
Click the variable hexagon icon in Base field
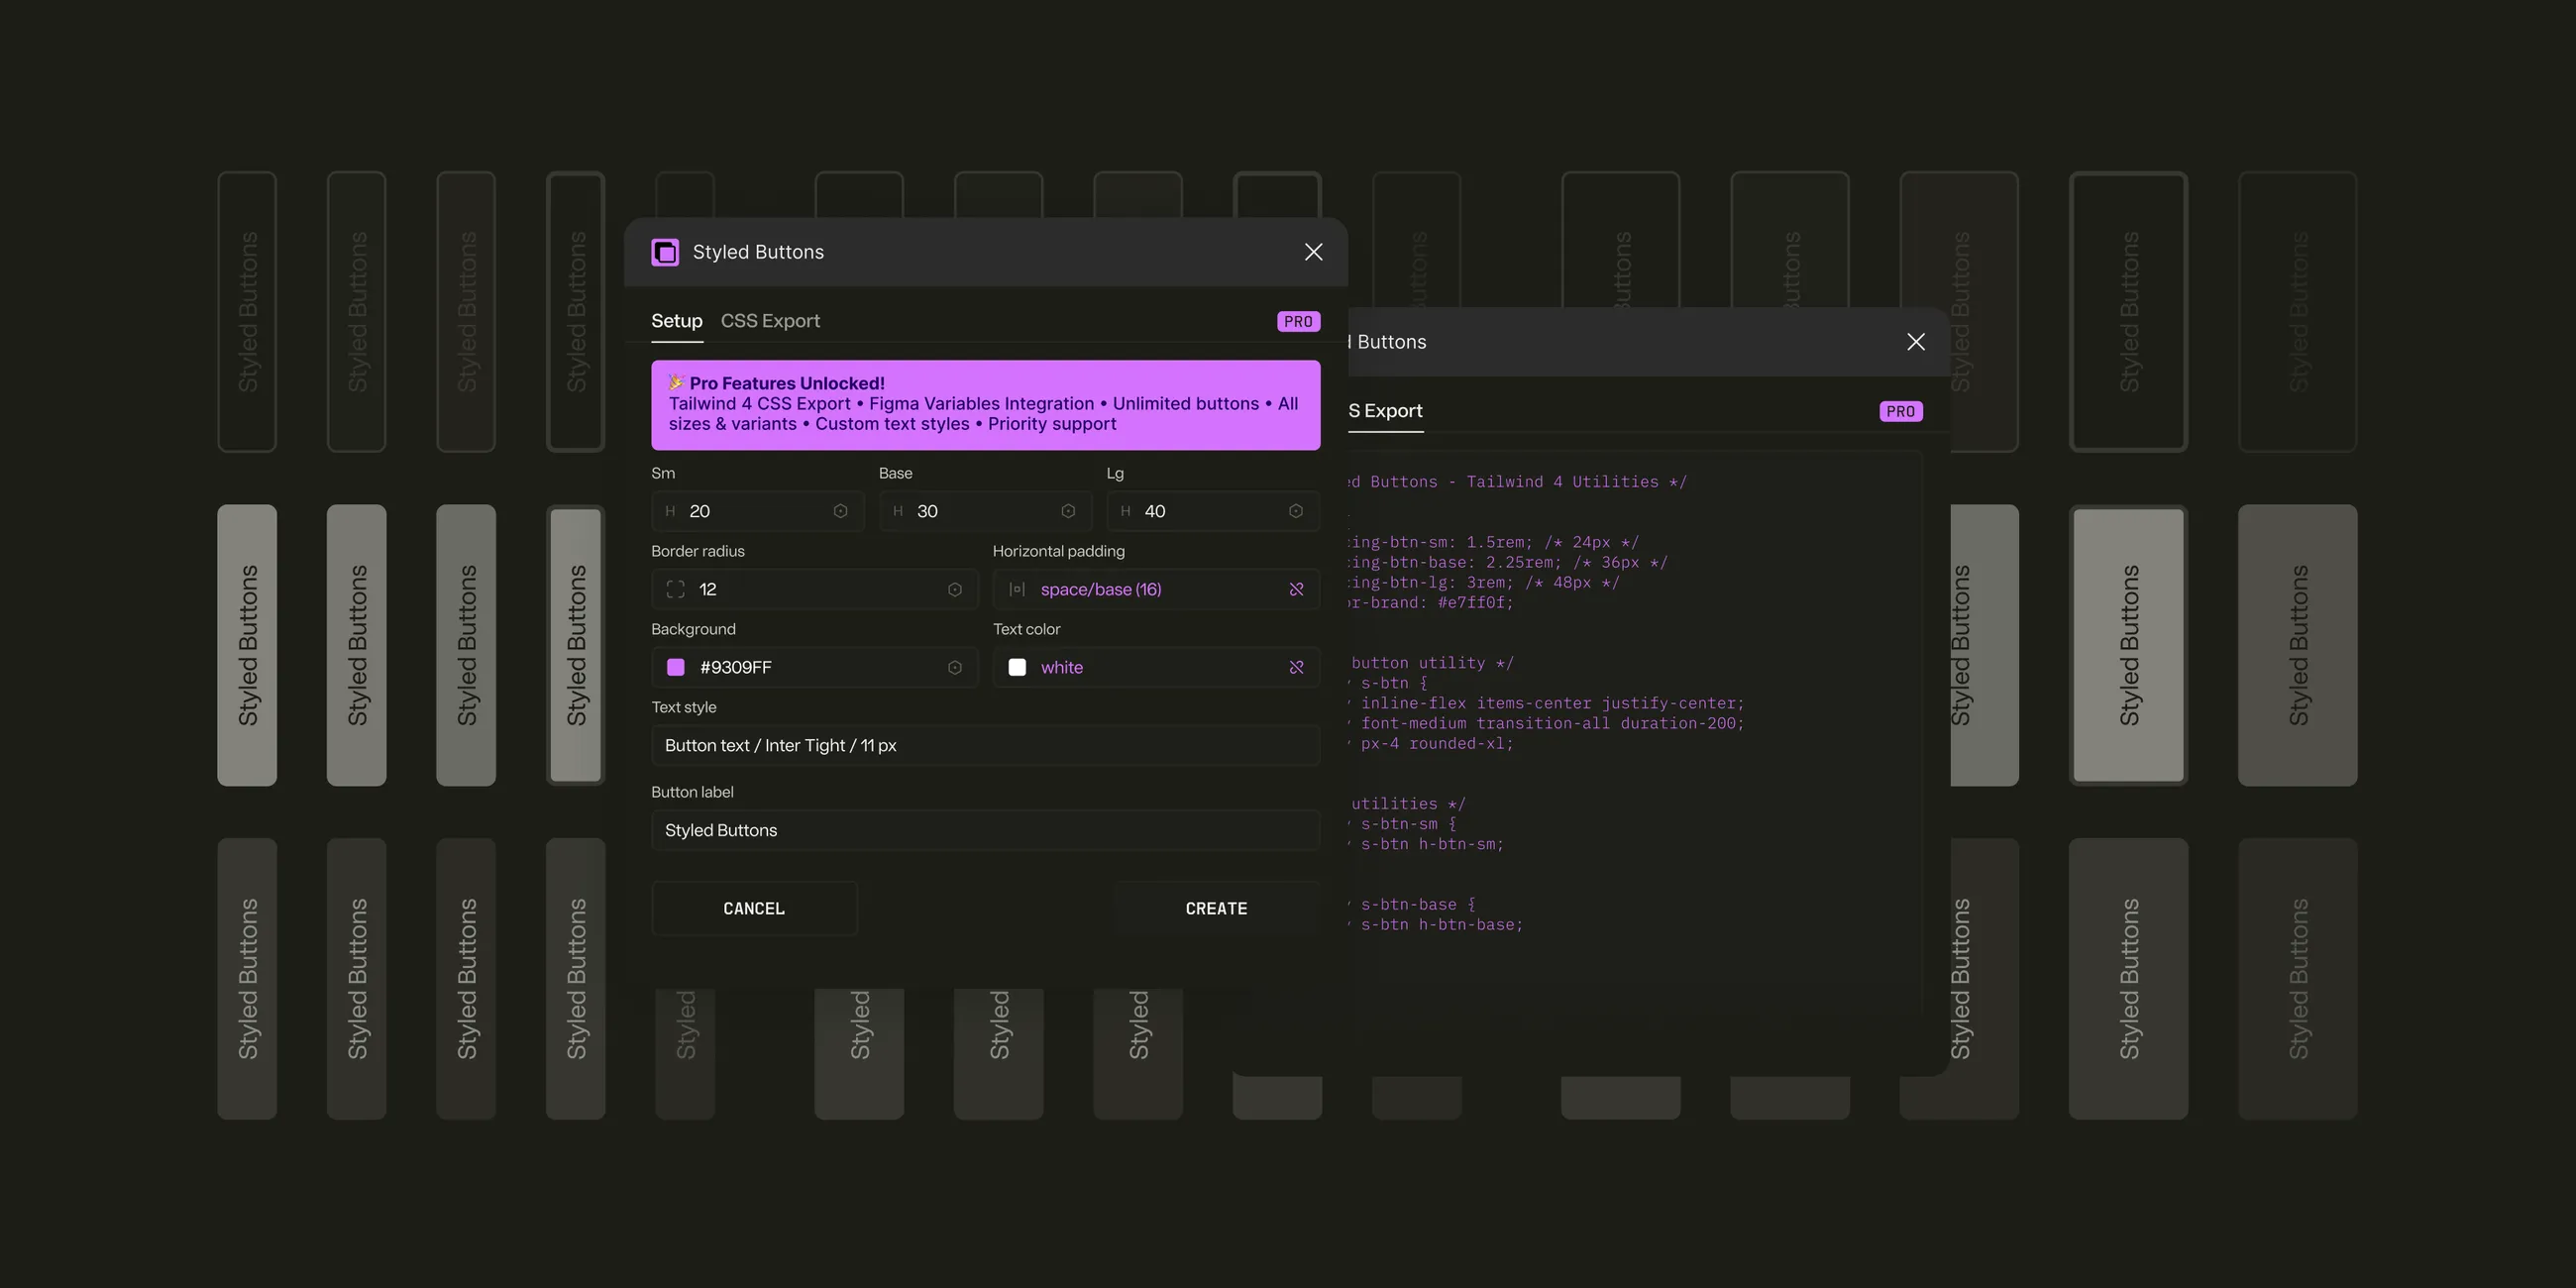pyautogui.click(x=1068, y=511)
